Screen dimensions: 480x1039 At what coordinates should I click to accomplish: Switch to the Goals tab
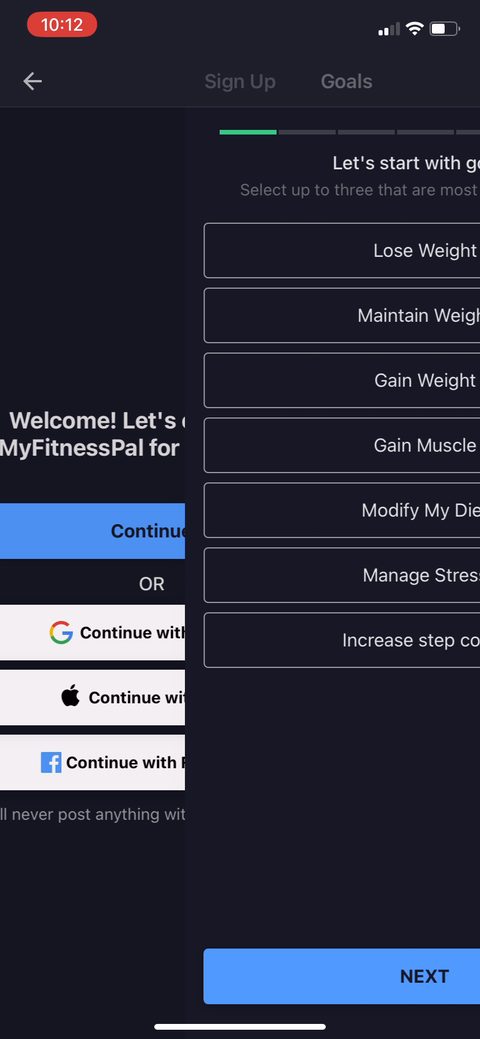(347, 82)
